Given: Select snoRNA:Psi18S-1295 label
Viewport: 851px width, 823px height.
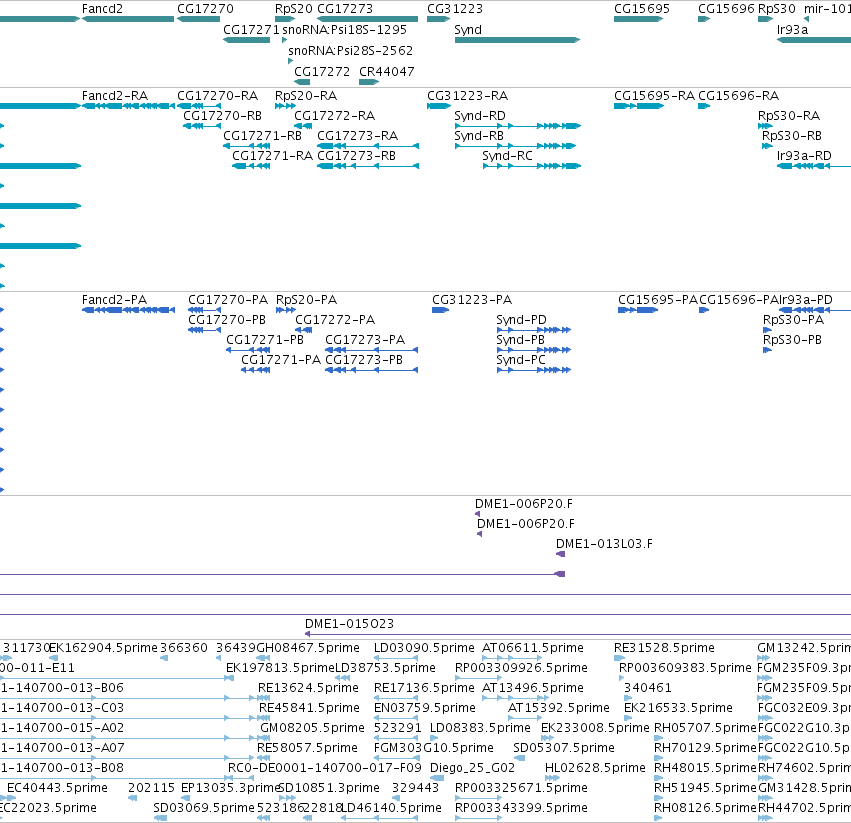Looking at the screenshot, I should pos(344,30).
